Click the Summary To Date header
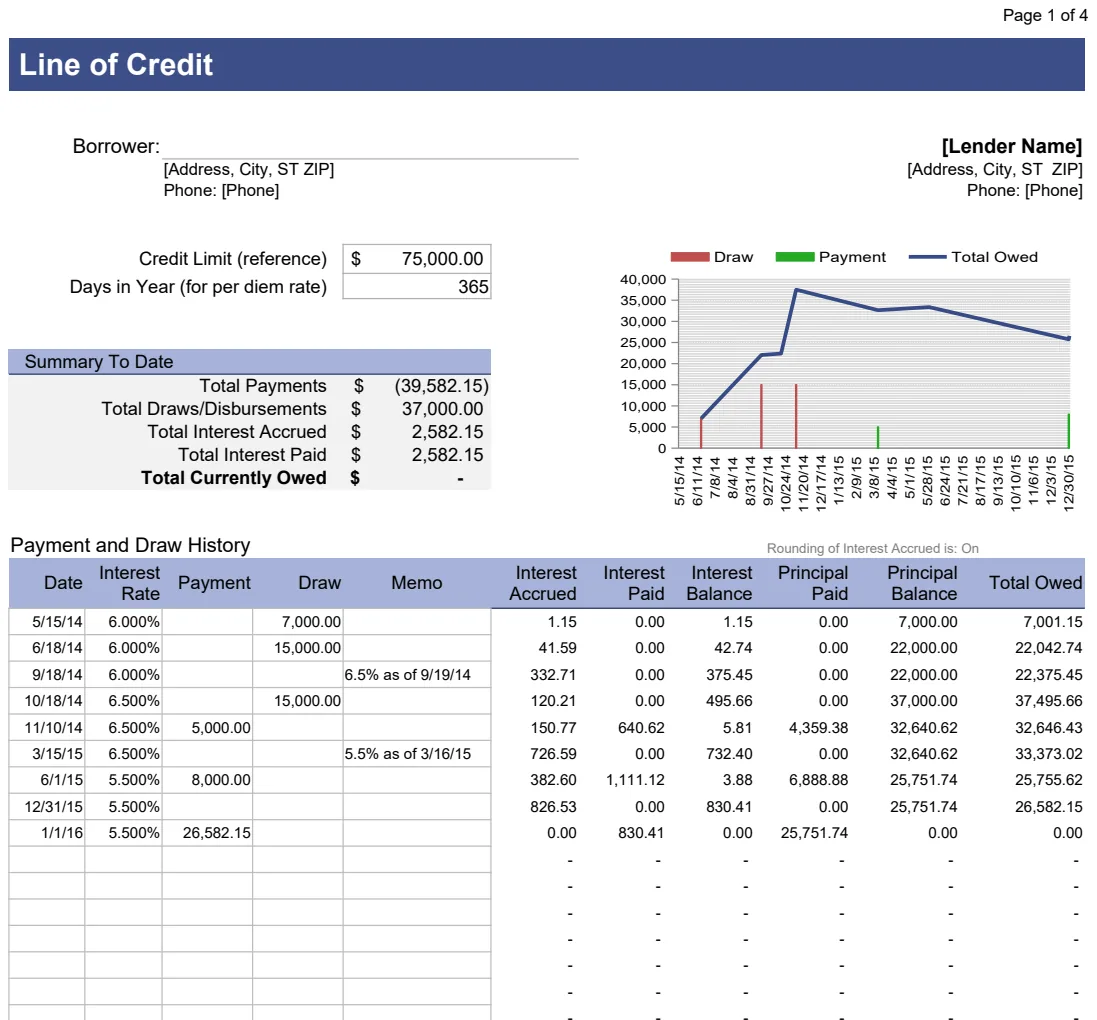 coord(250,362)
